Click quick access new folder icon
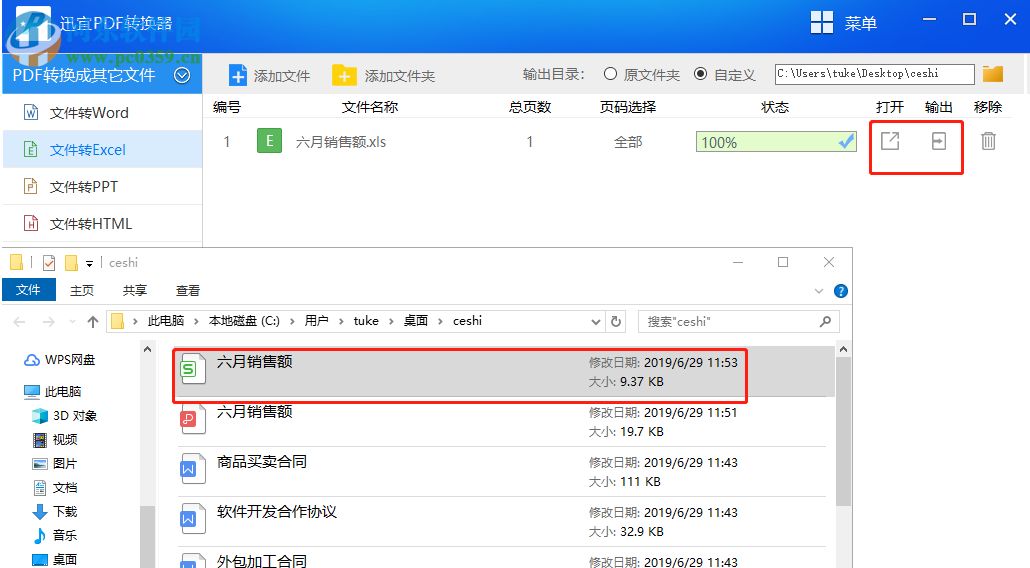 (72, 263)
